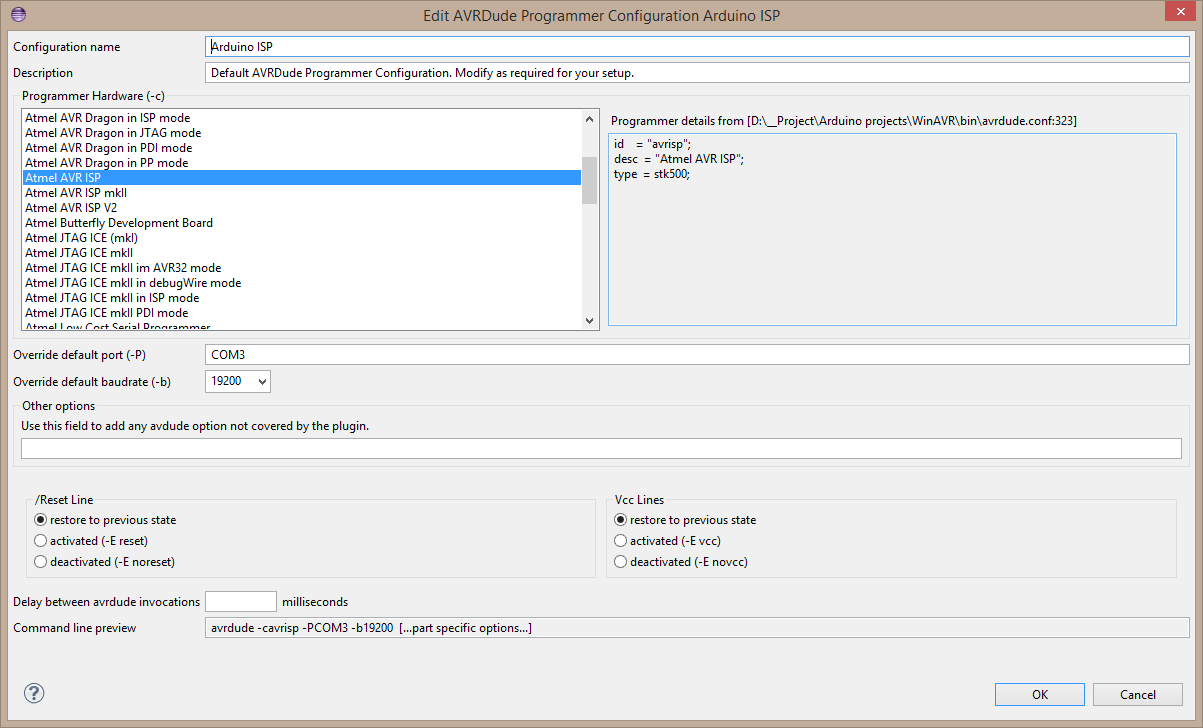Pick Atmel JTAG ICE mkII in debugWire mode
Screen dimensions: 1203x728
click(x=132, y=283)
